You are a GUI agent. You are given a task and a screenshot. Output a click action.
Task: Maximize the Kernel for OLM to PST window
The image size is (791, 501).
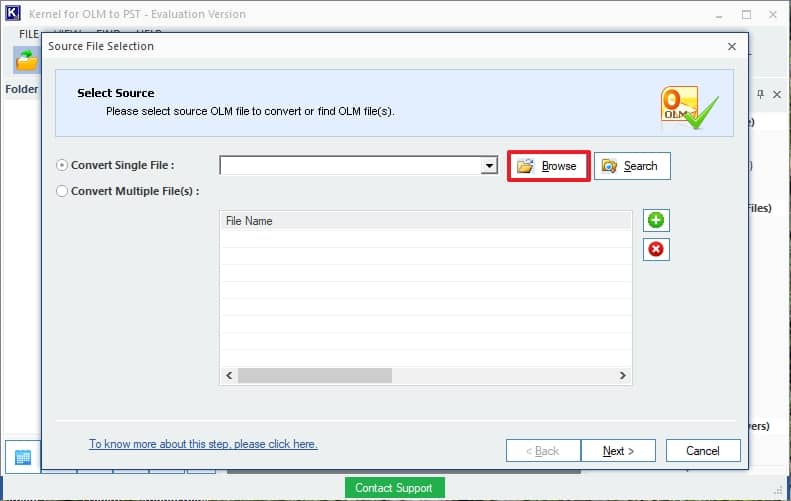pyautogui.click(x=746, y=15)
